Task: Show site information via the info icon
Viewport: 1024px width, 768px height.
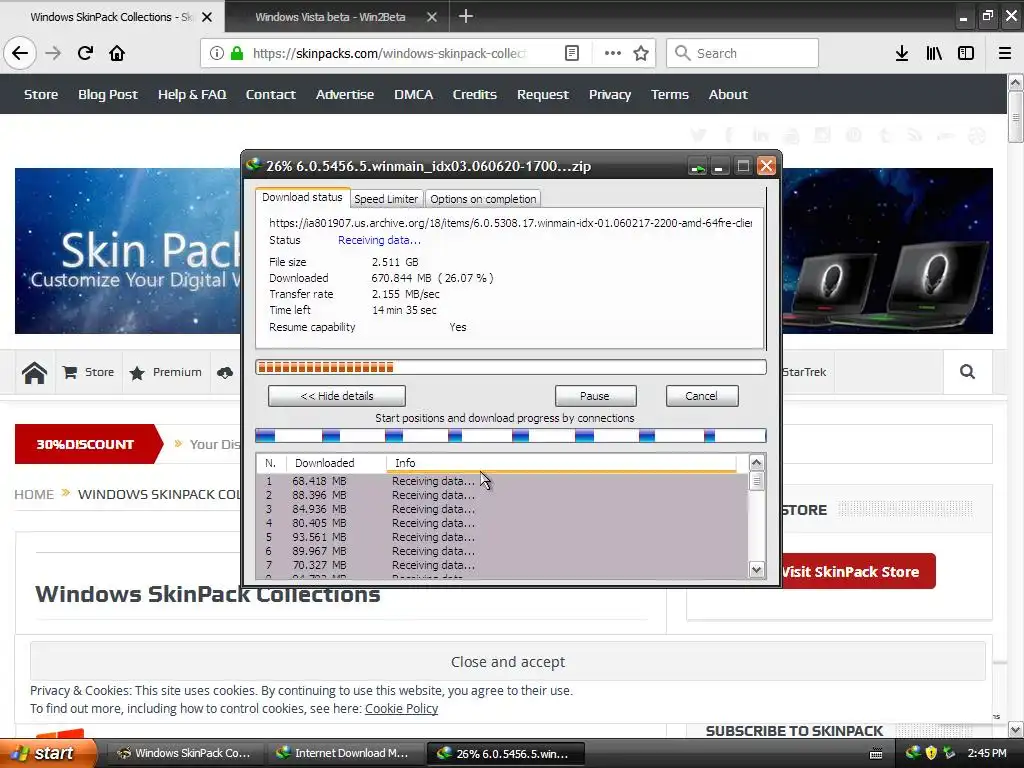Action: click(x=217, y=53)
